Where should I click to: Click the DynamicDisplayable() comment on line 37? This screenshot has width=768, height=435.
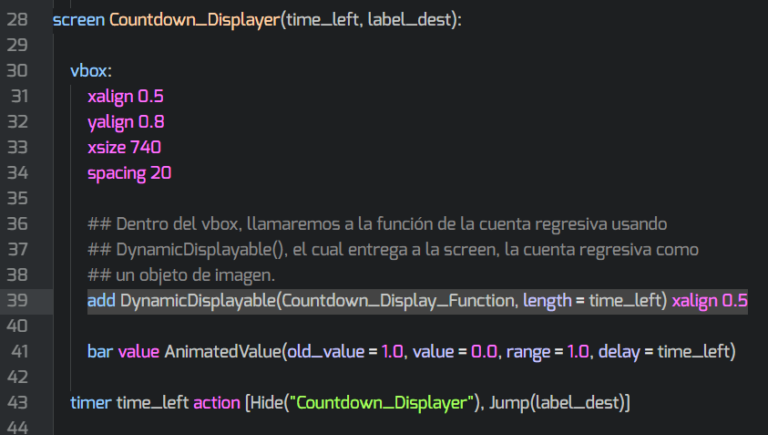[392, 249]
